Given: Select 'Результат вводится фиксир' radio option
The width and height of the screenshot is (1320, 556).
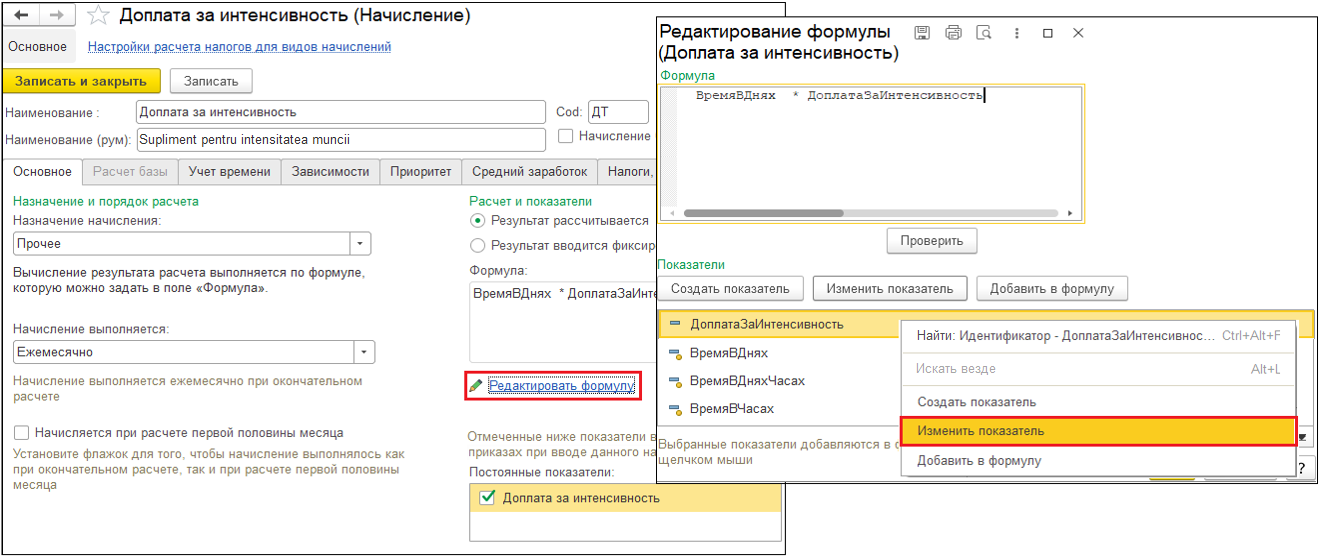Looking at the screenshot, I should [477, 246].
